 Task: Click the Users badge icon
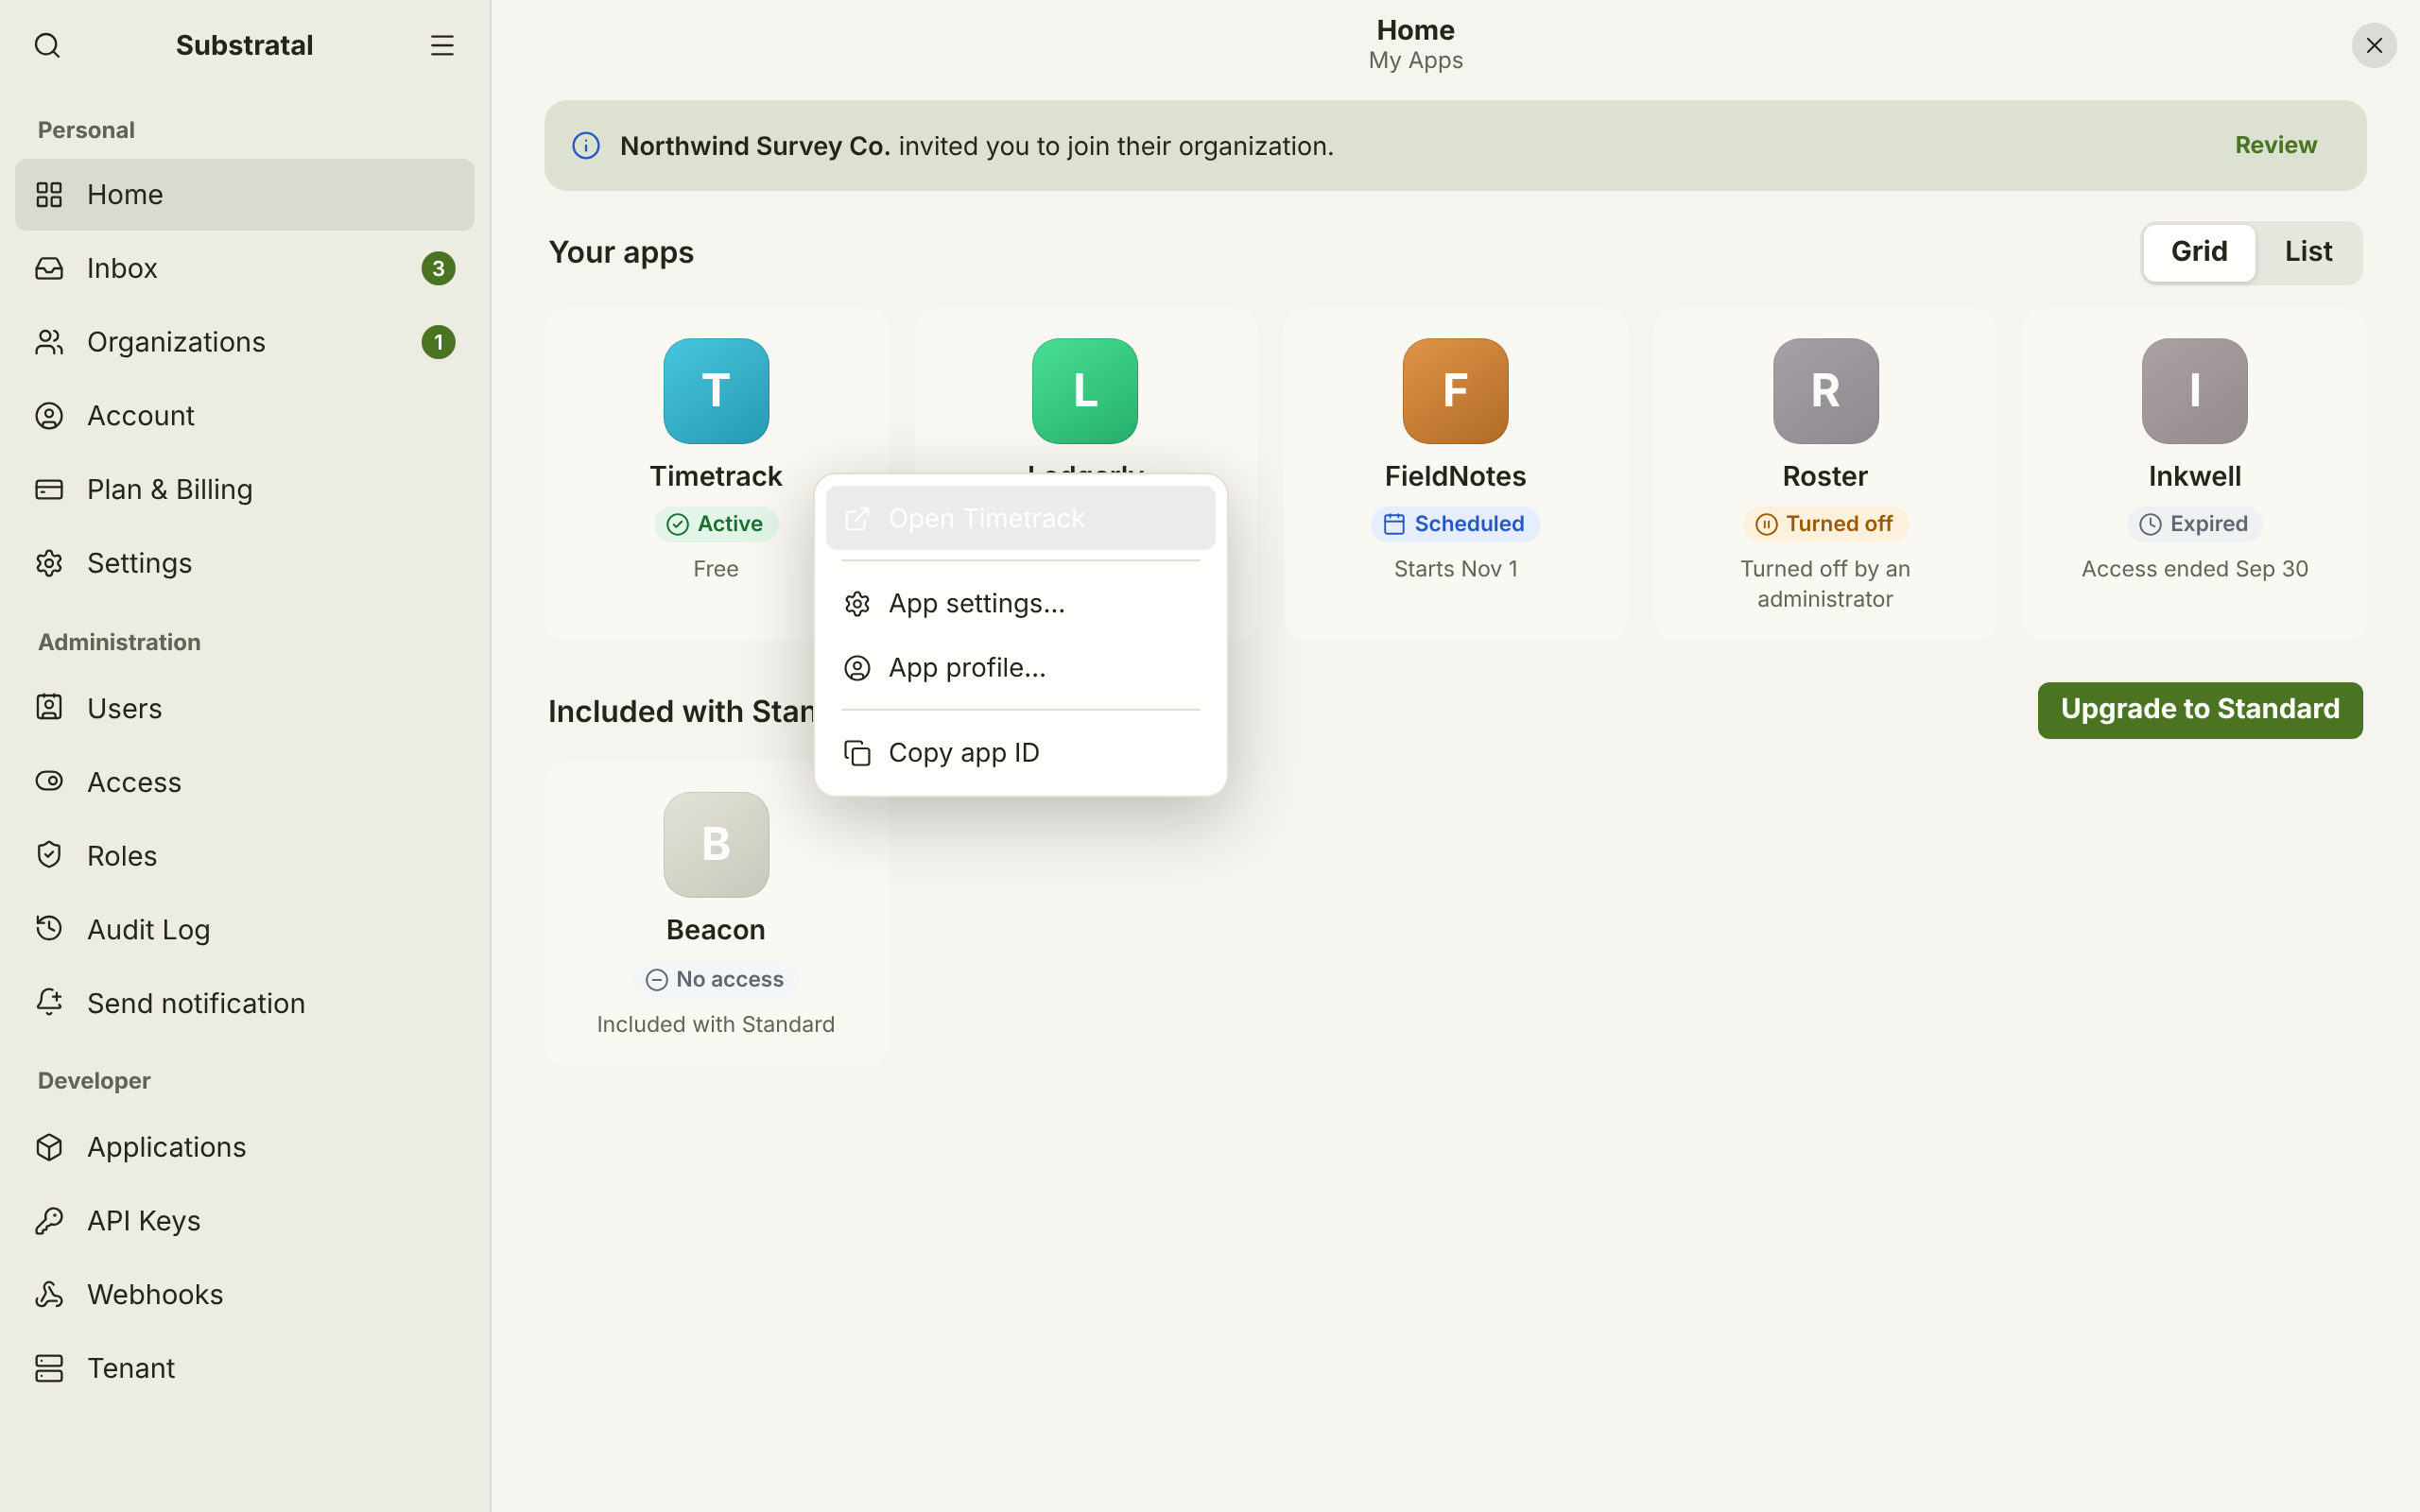pos(49,708)
